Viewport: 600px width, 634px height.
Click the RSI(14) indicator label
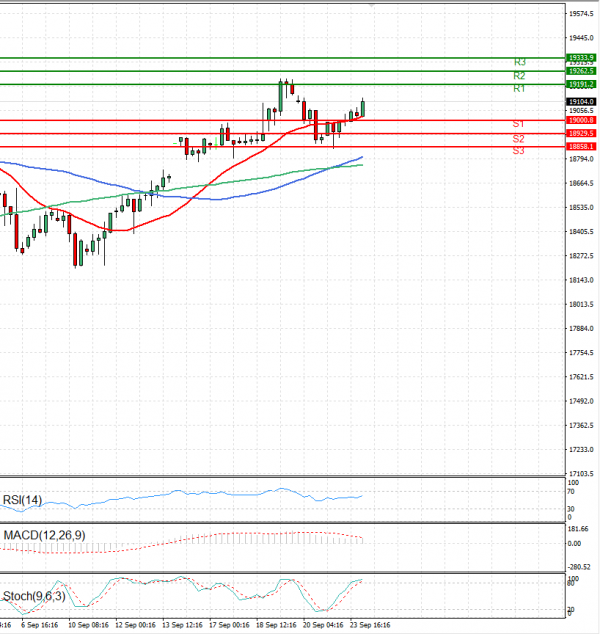tap(22, 500)
